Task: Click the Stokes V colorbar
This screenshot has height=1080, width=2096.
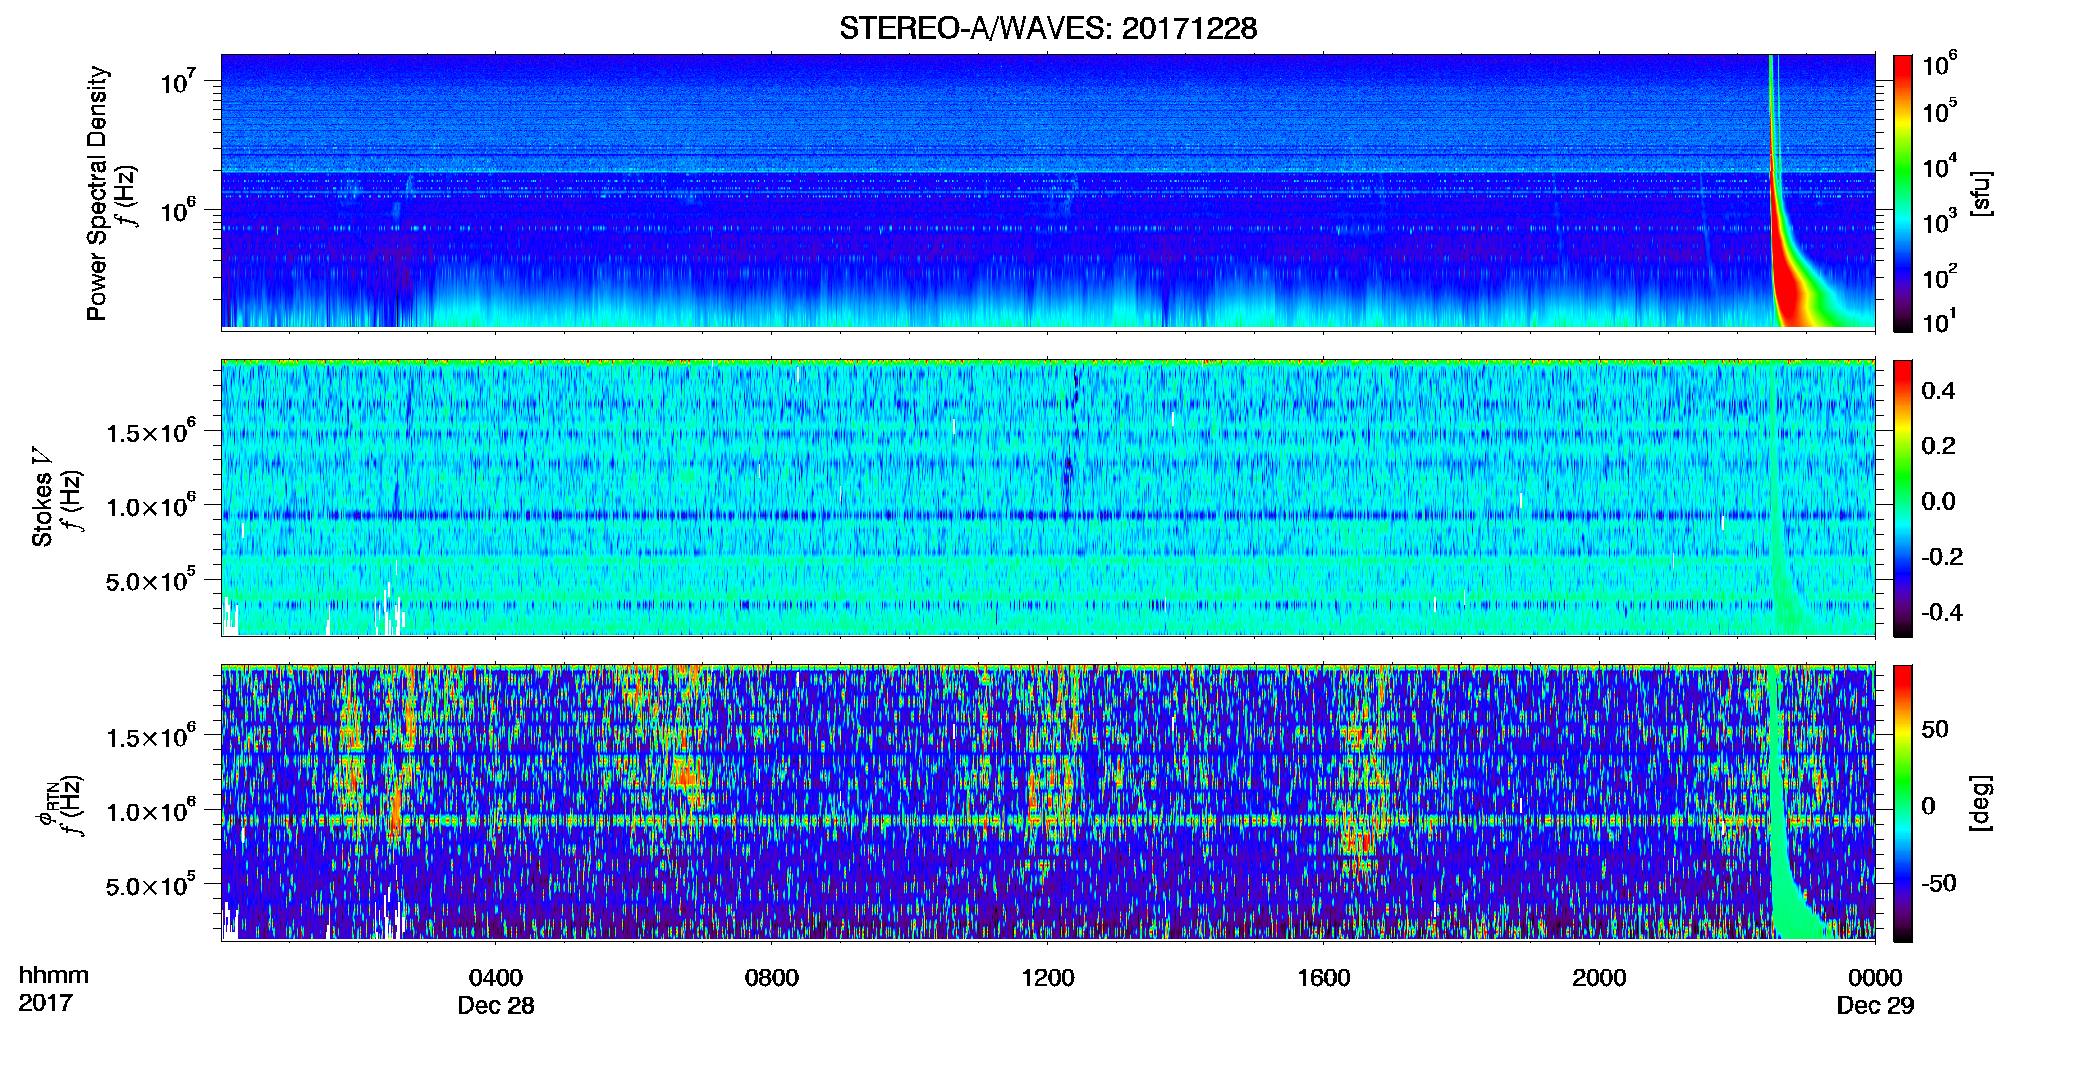Action: pyautogui.click(x=1902, y=498)
